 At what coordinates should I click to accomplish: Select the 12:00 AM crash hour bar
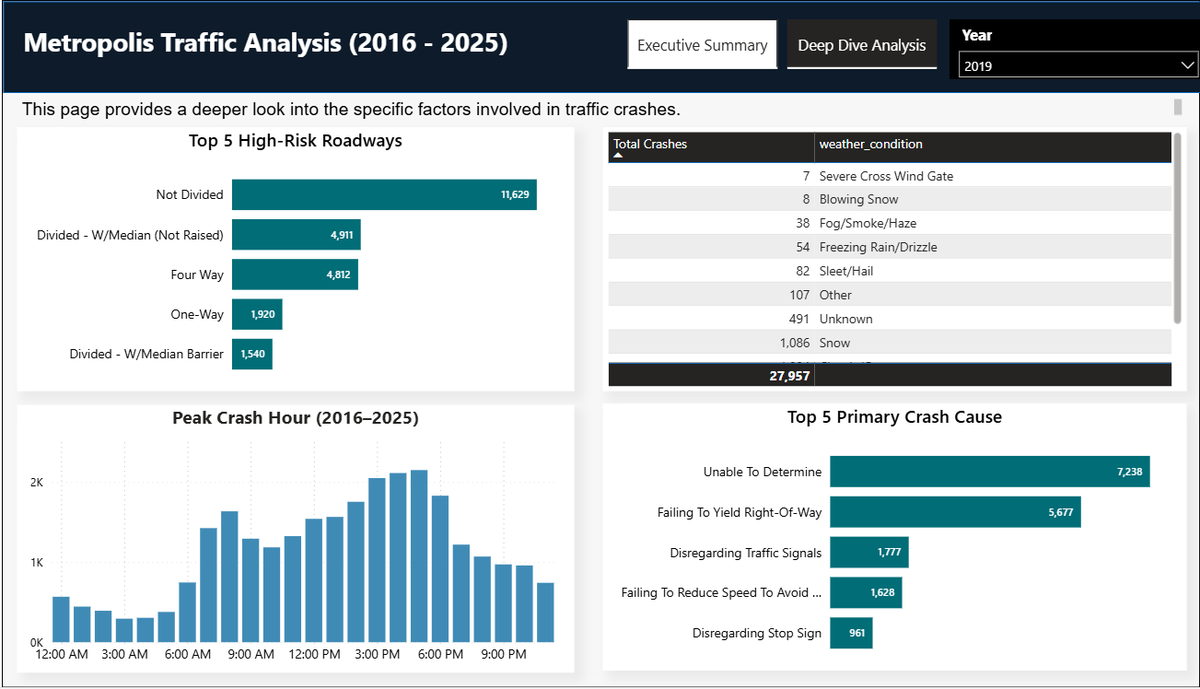click(60, 620)
